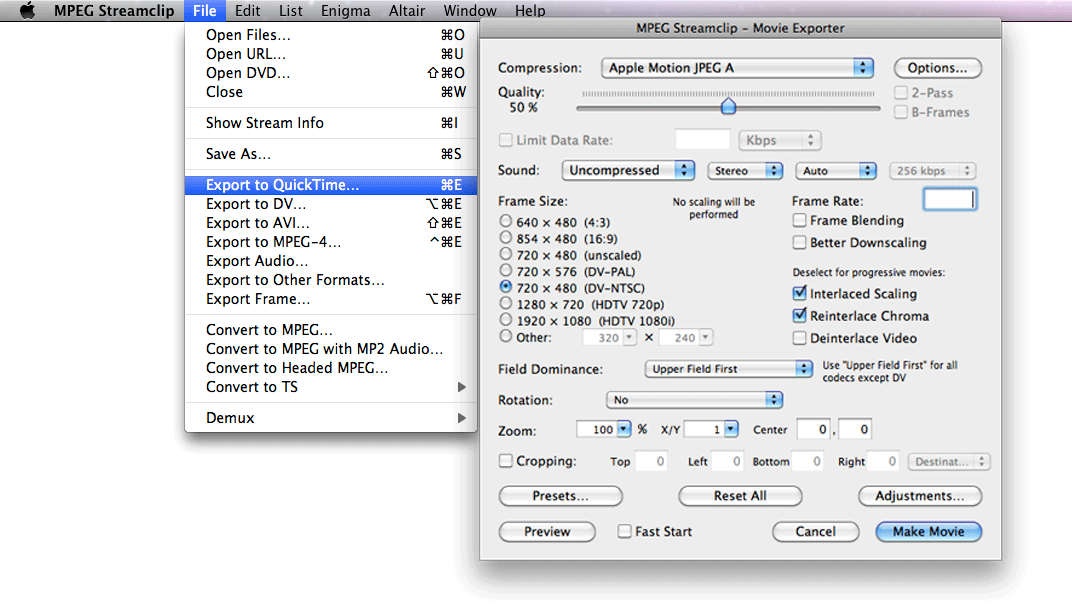The height and width of the screenshot is (607, 1072).
Task: Select Export to AVI…
Action: coord(331,223)
